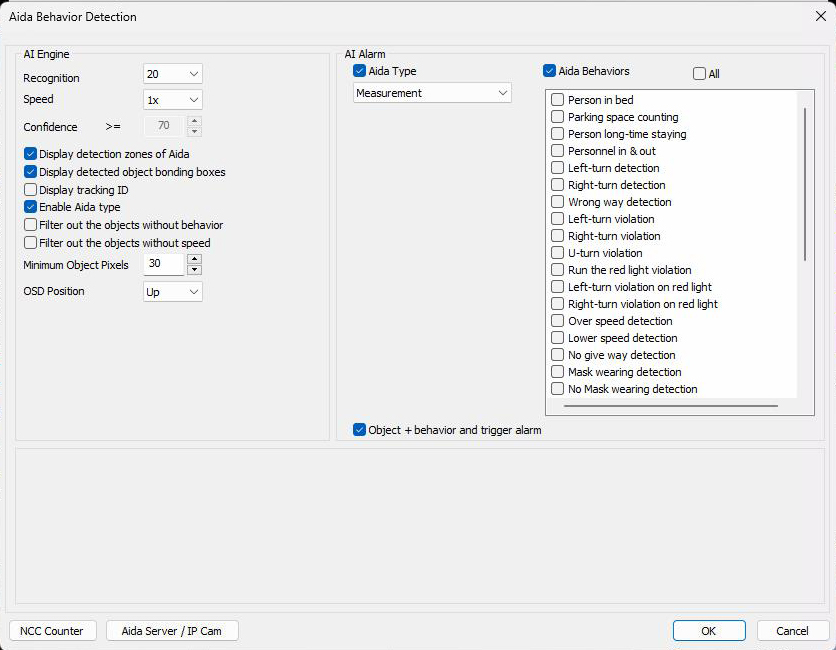Viewport: 836px width, 650px height.
Task: Open the Measurement Aida Type dropdown
Action: click(432, 93)
